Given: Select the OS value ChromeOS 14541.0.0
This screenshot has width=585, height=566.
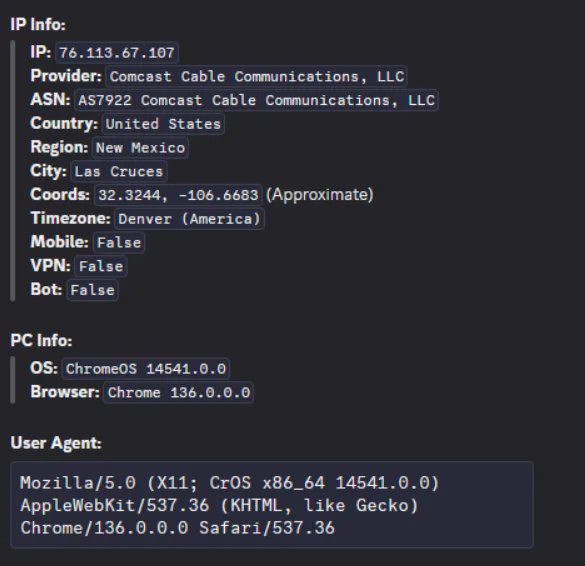Looking at the screenshot, I should [146, 369].
